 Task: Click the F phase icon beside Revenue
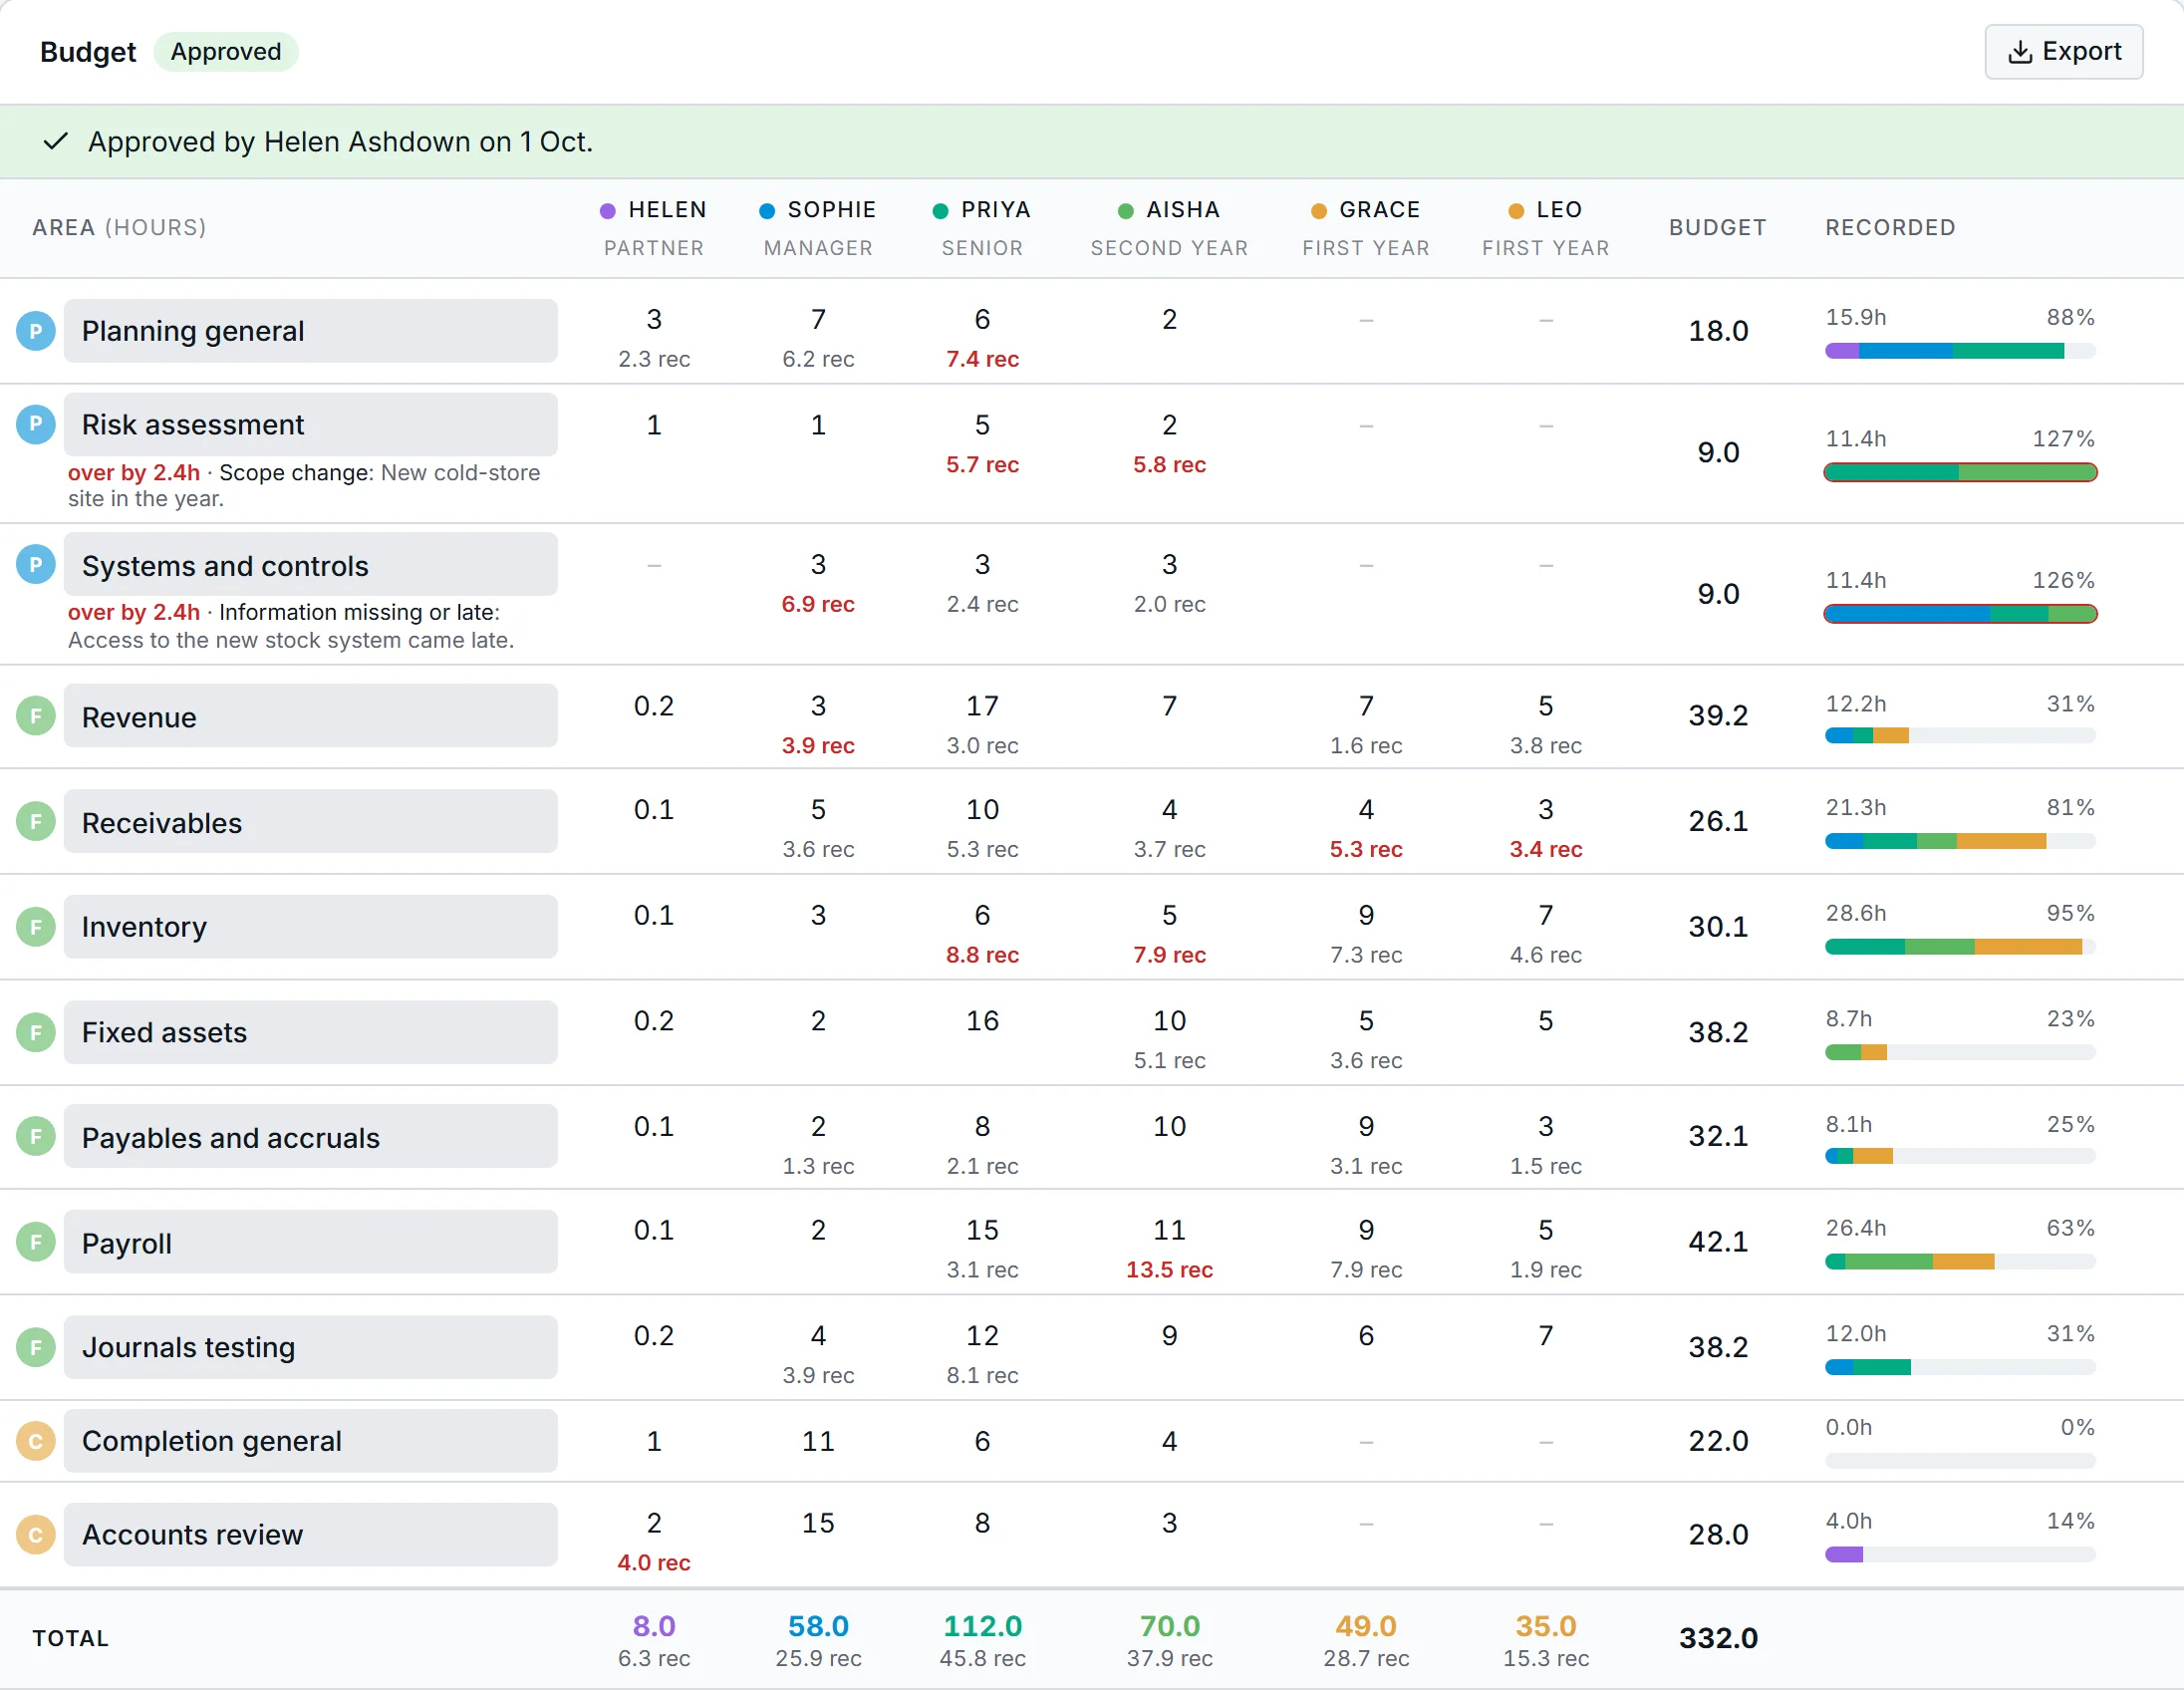(36, 716)
